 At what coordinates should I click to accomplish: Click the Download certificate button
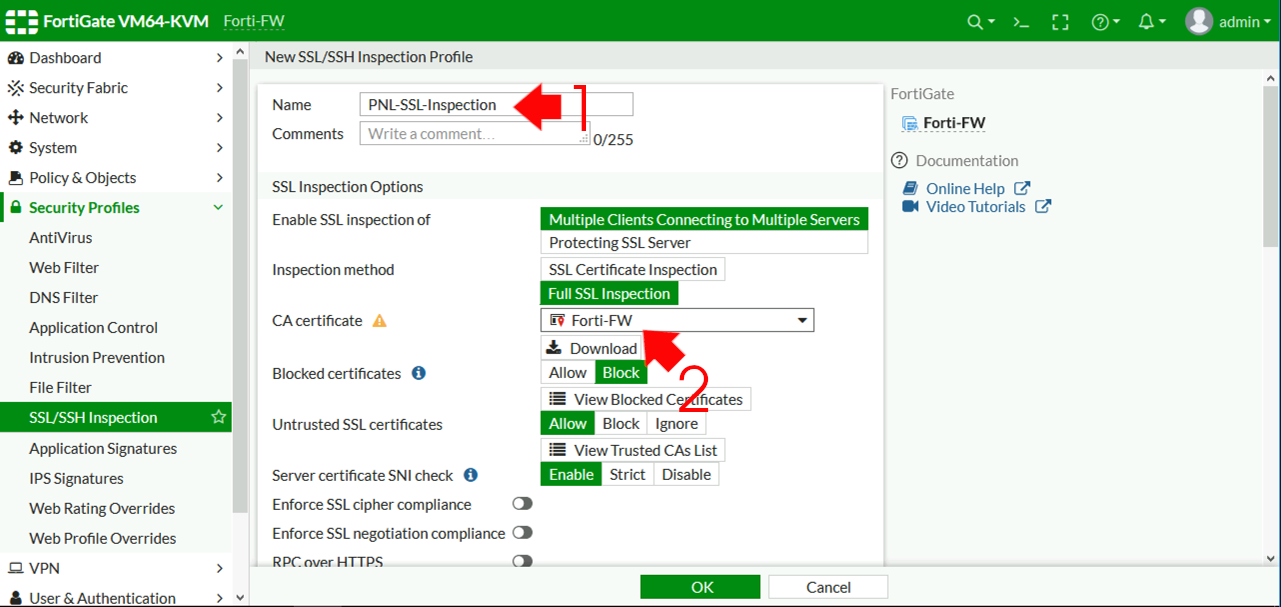pyautogui.click(x=592, y=347)
